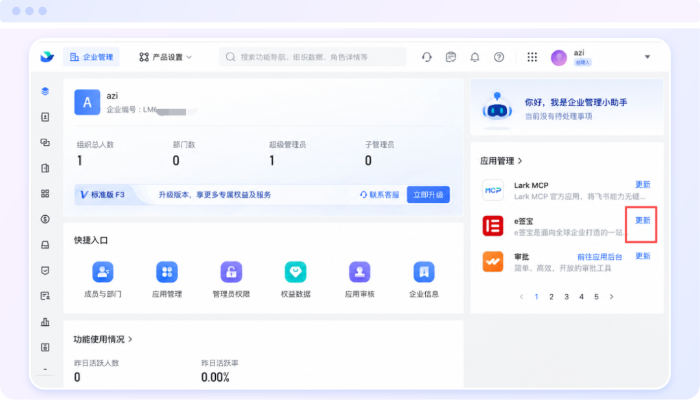Click the sidebar drive-shaped icon
Viewport: 700px width, 405px height.
(x=45, y=245)
